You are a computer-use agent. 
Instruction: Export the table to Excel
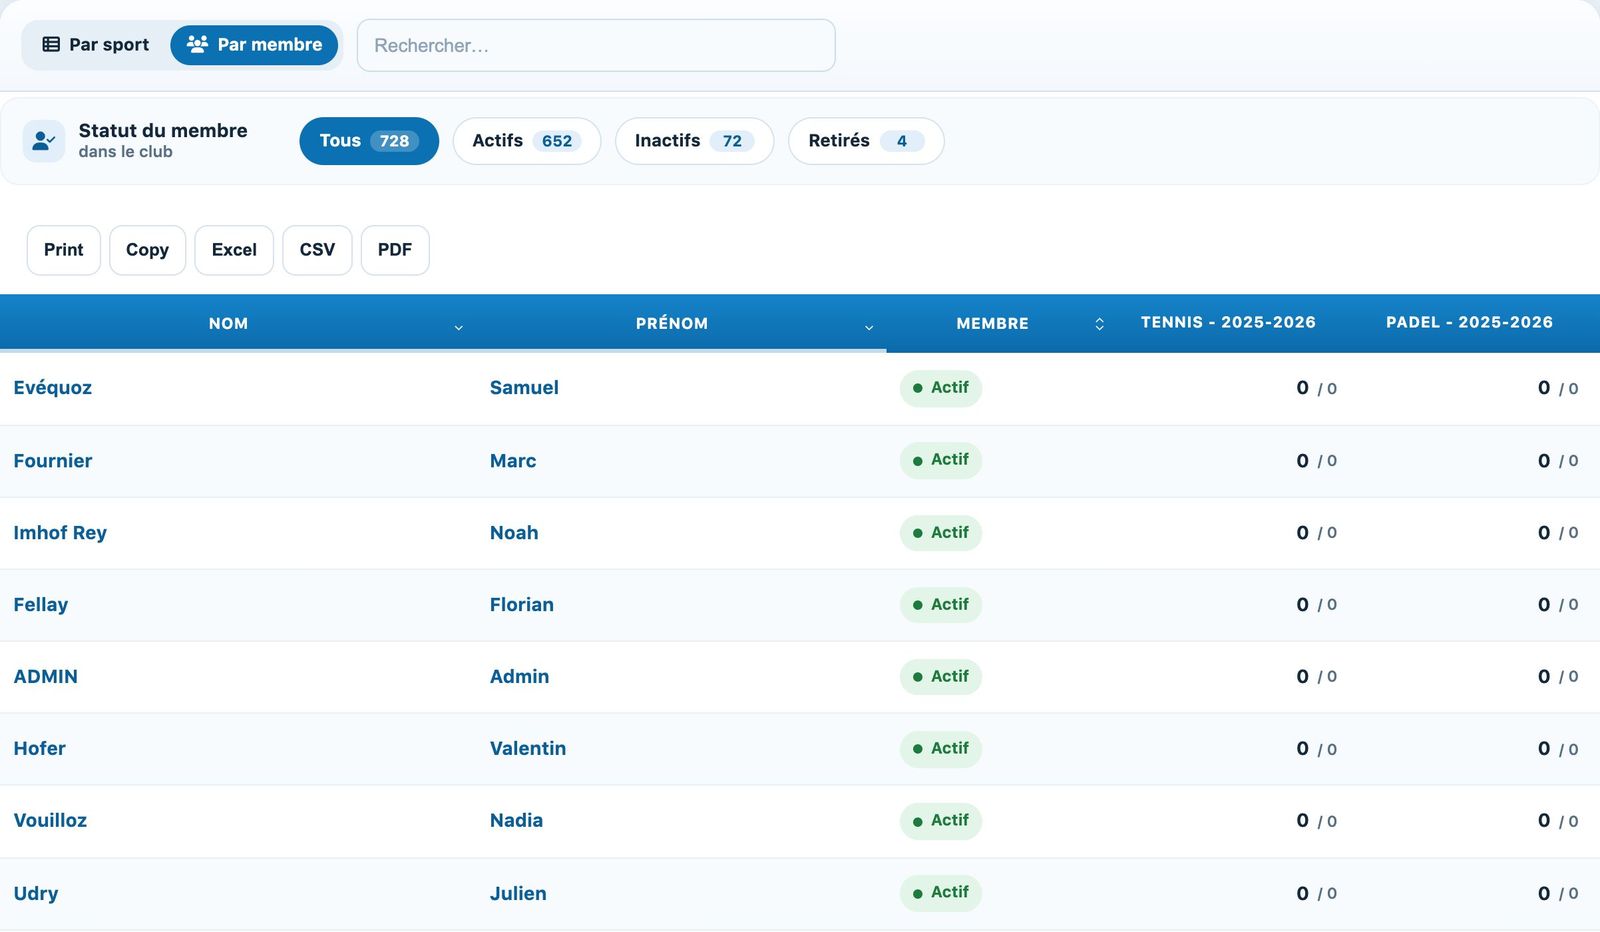[x=234, y=250]
